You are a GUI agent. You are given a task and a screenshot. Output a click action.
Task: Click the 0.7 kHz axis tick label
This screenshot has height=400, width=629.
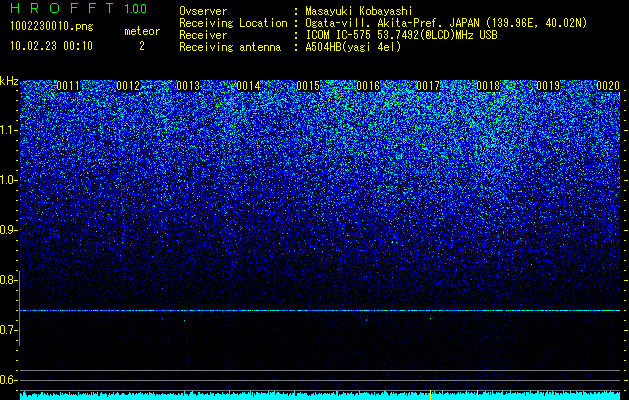click(x=8, y=330)
